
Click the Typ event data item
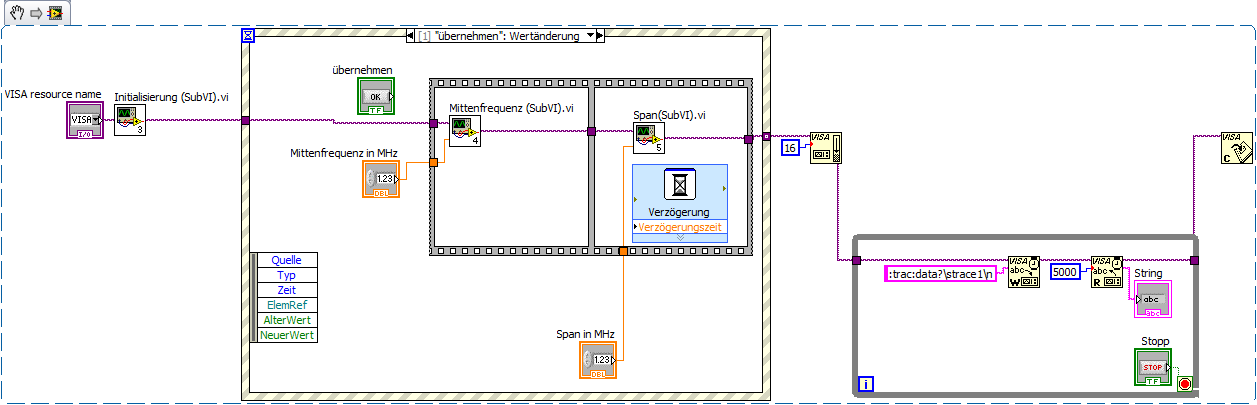coord(287,275)
